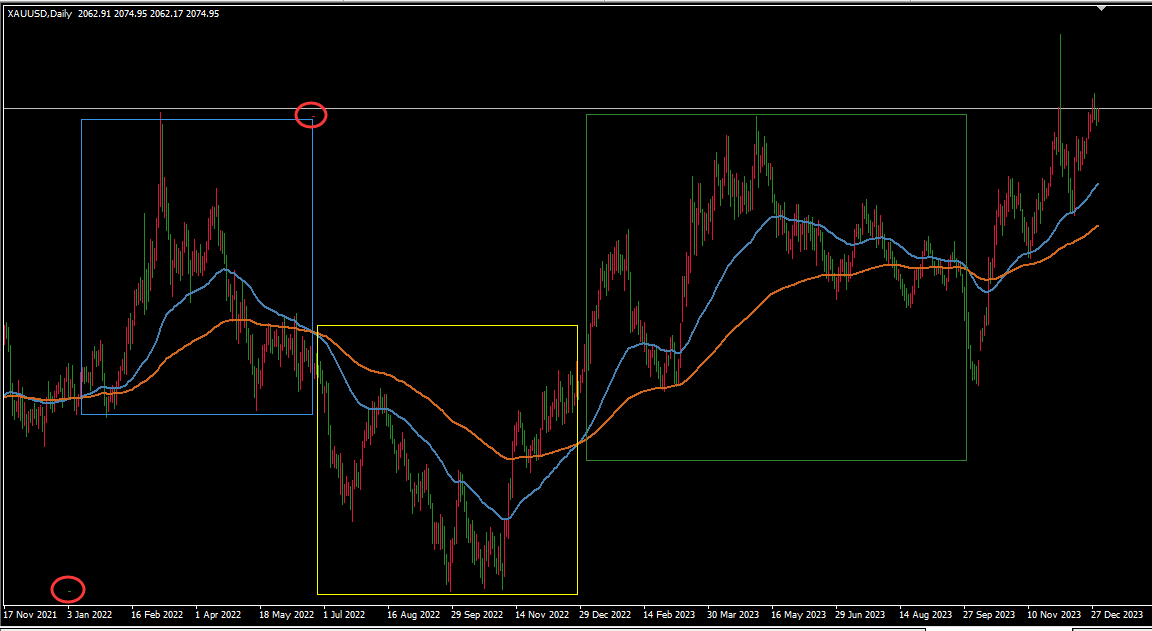Click the 16 May 2023 date label
The width and height of the screenshot is (1152, 631).
797,613
